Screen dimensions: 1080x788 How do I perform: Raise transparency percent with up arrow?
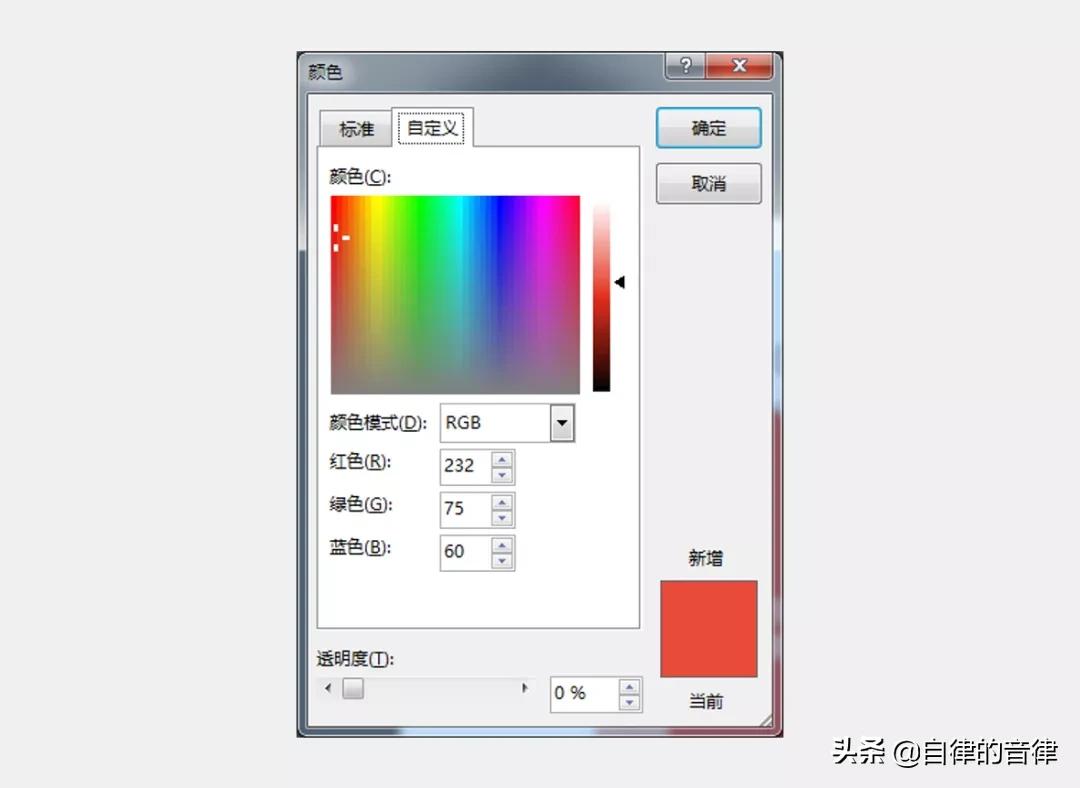(x=630, y=687)
